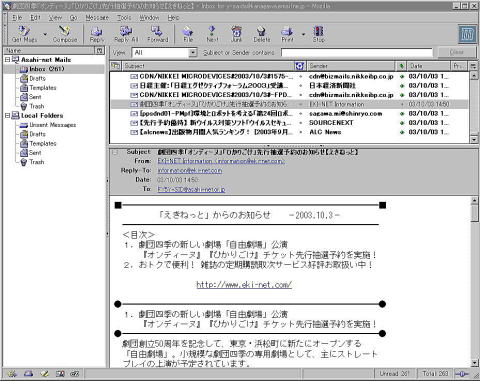This screenshot has width=480, height=381.
Task: Toggle the dot beside 日本経済新聞社 sender
Action: point(300,86)
